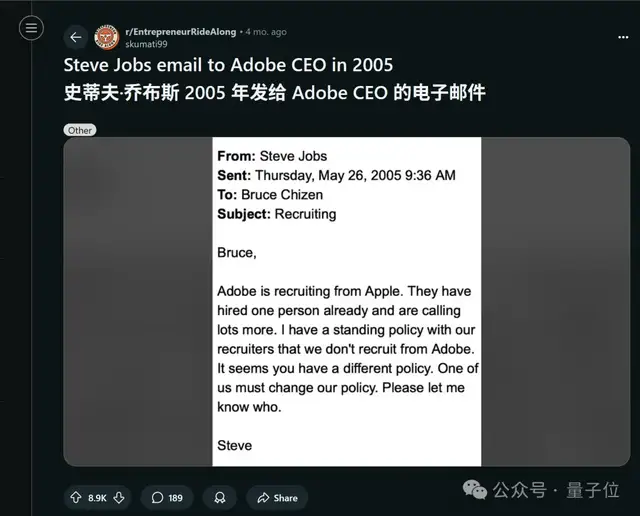Give an award to this post

pyautogui.click(x=220, y=497)
